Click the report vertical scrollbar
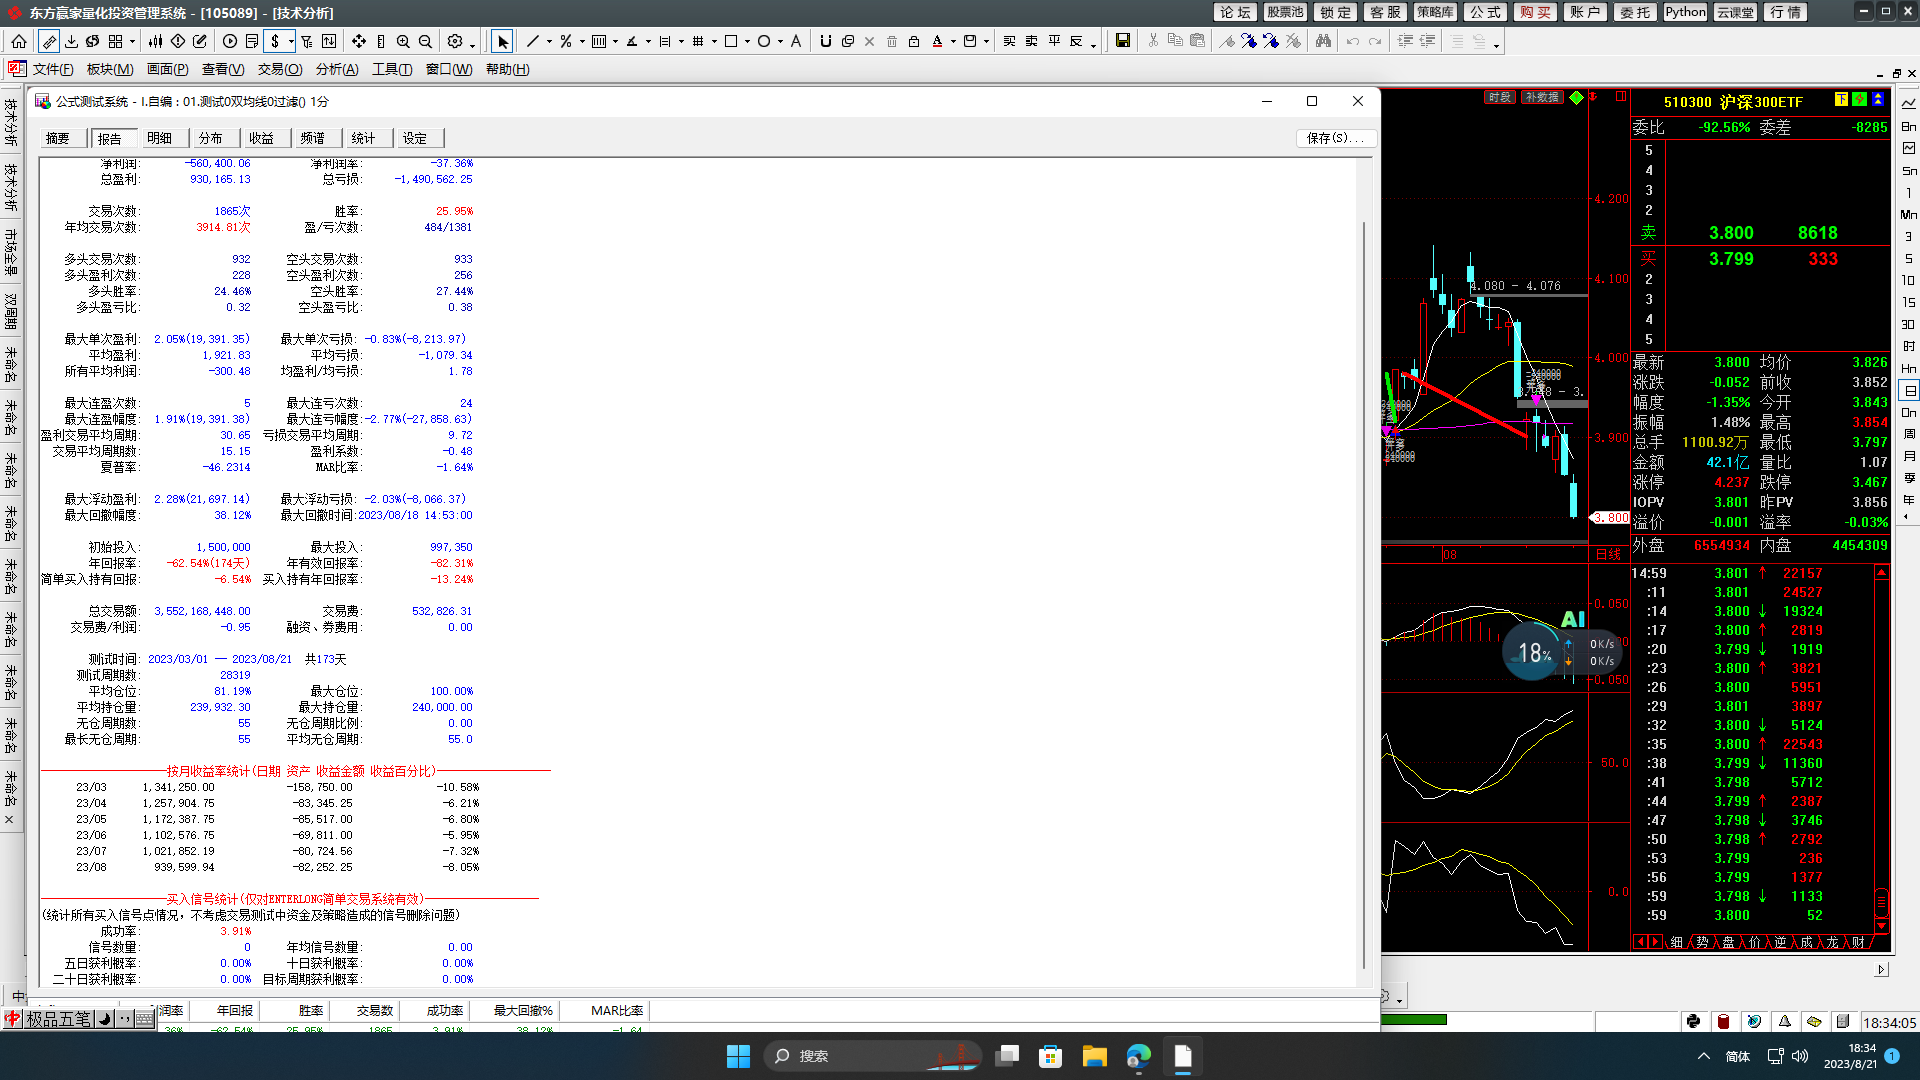Screen dimensions: 1920x1080 [x=1363, y=594]
